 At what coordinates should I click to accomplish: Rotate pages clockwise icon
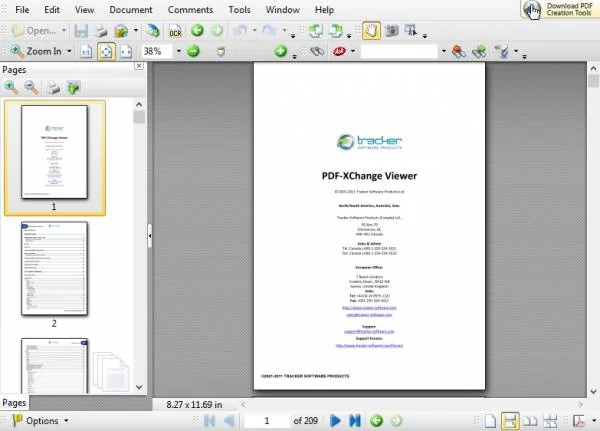point(336,31)
